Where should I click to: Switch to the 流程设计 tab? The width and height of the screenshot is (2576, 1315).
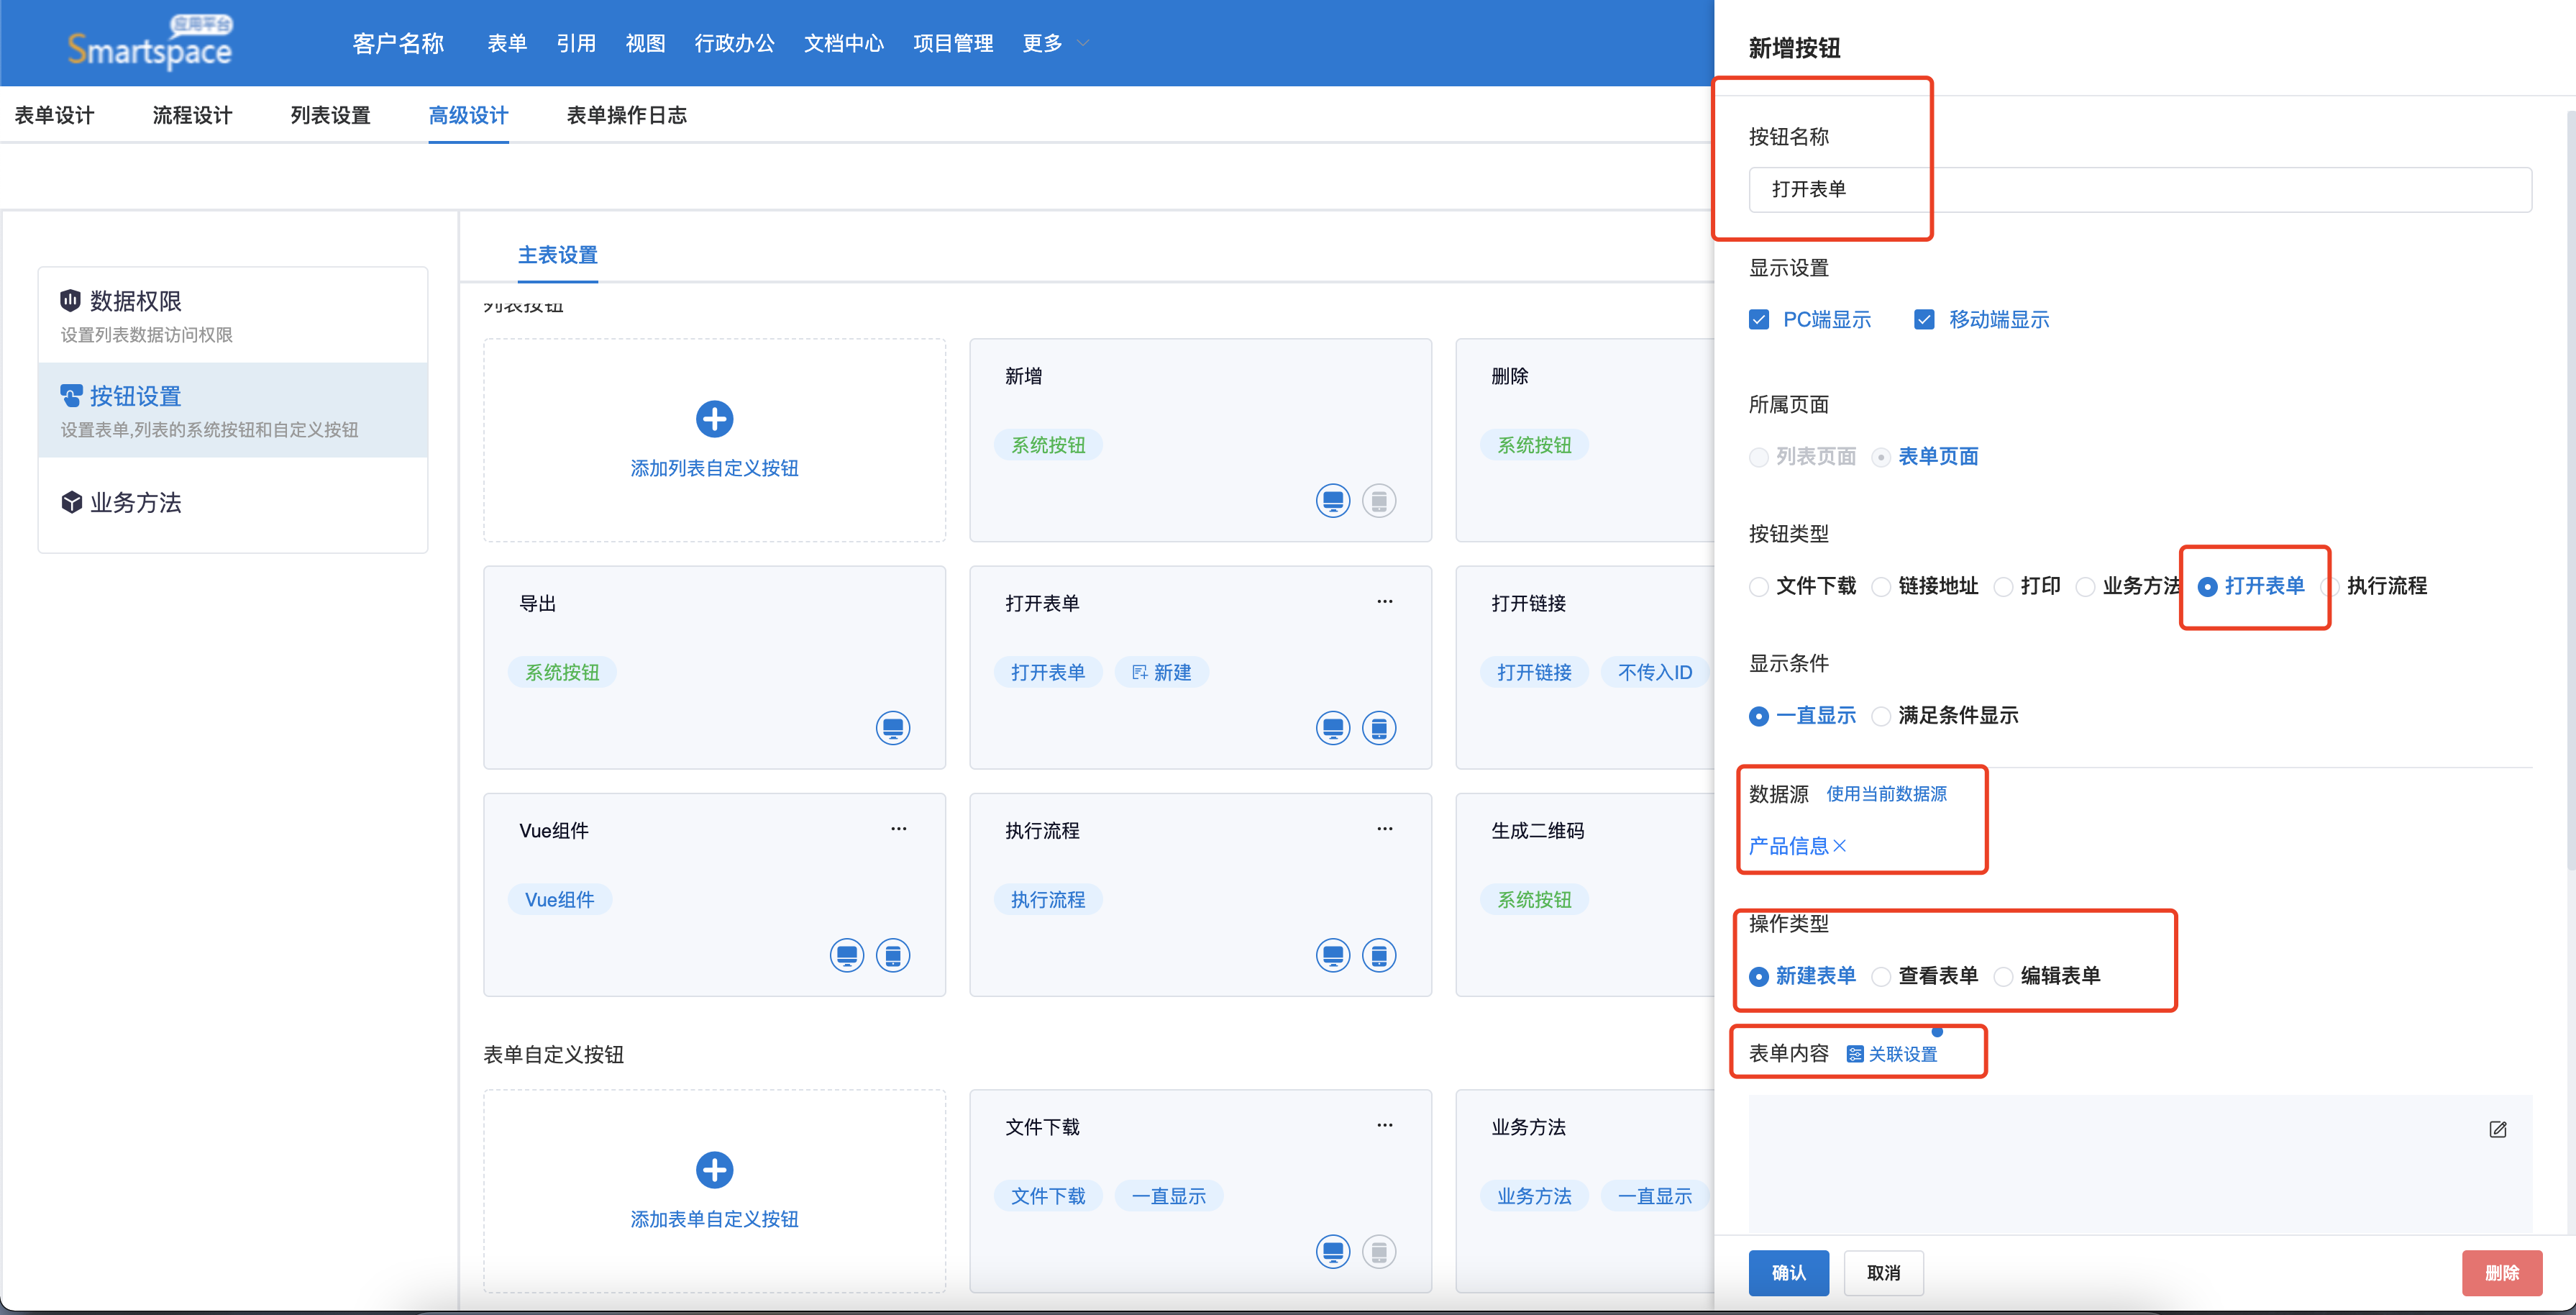(x=192, y=115)
